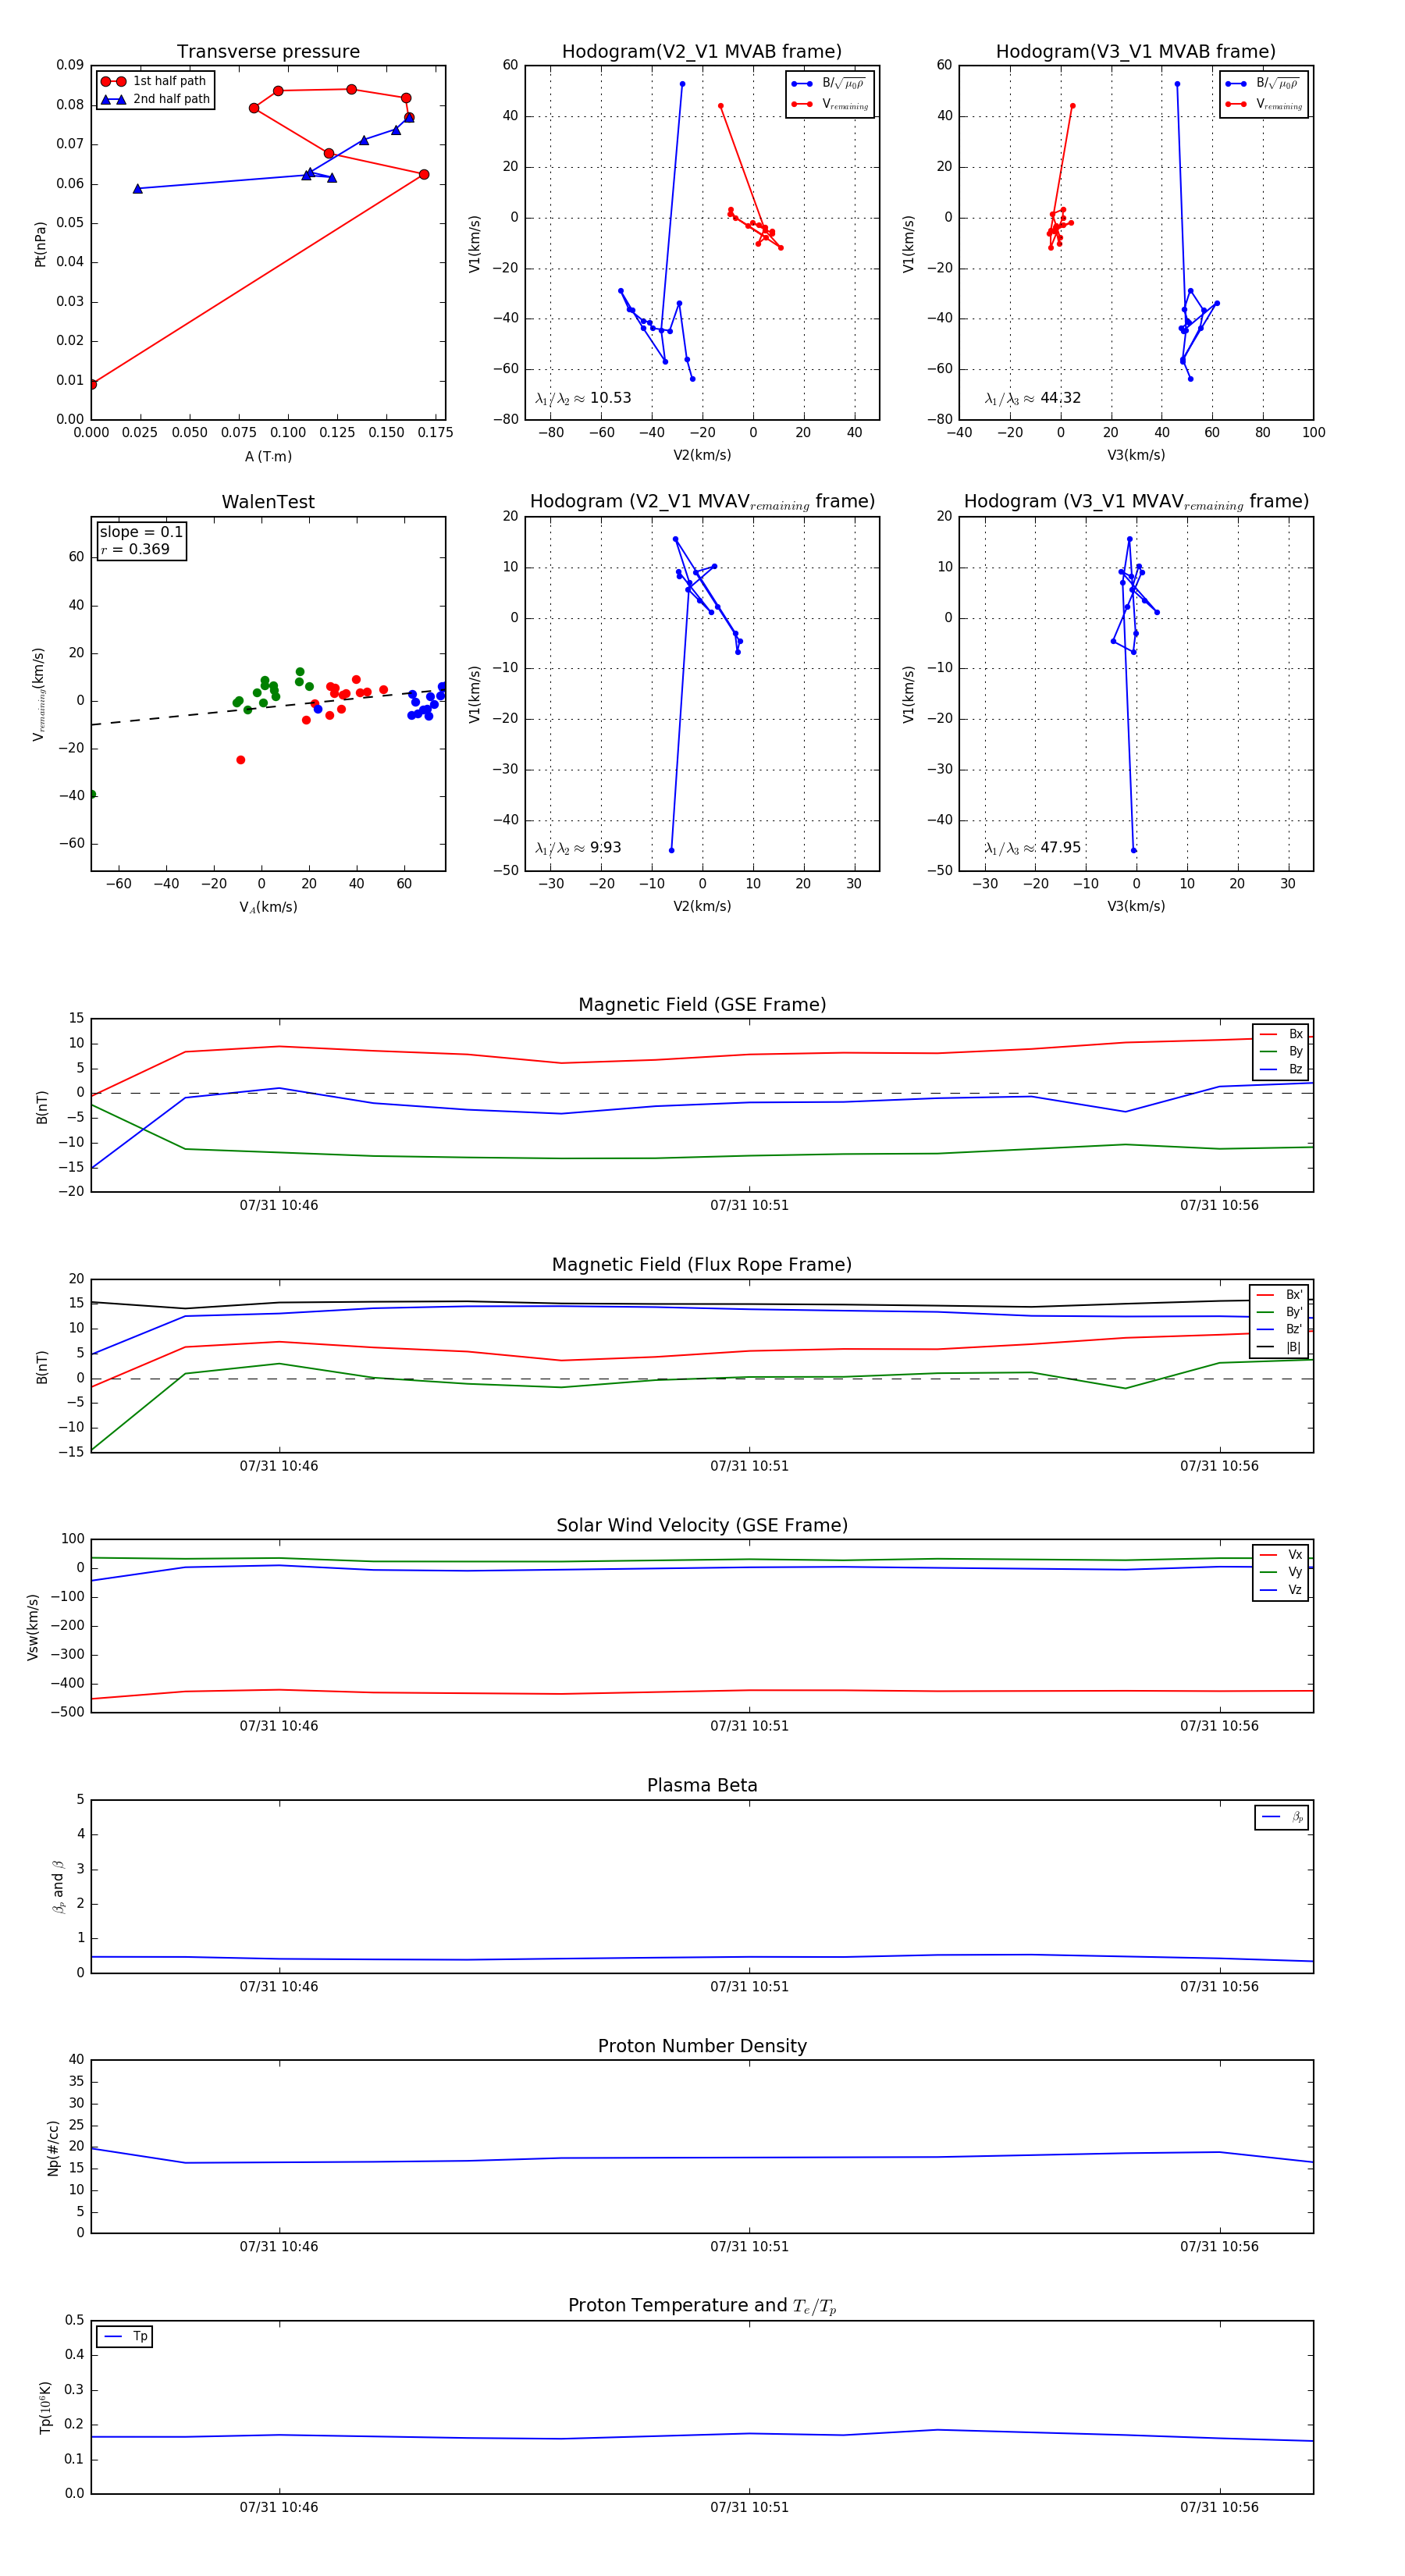Click the "Proton Temperature and Te/Tp" title

click(x=702, y=2306)
